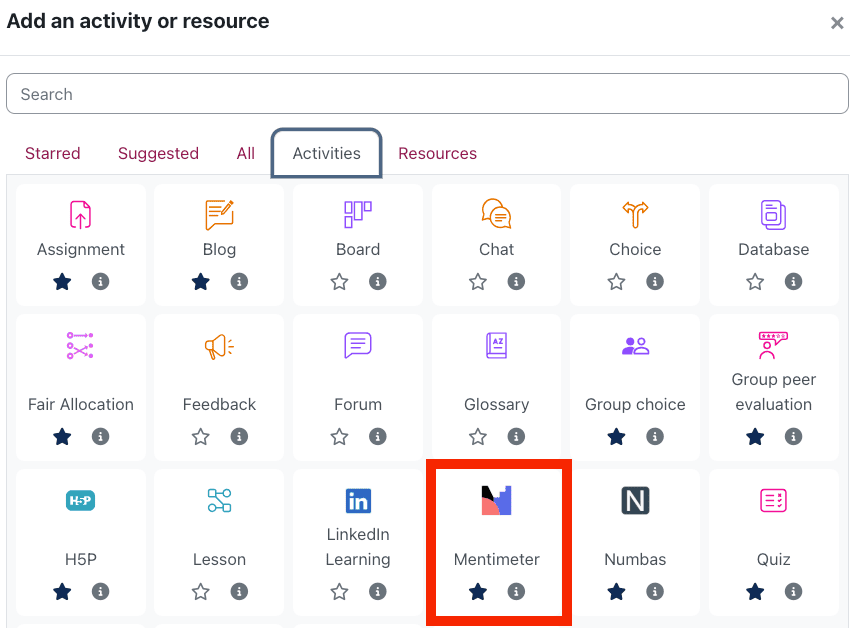
Task: Switch to the All tab
Action: (x=246, y=153)
